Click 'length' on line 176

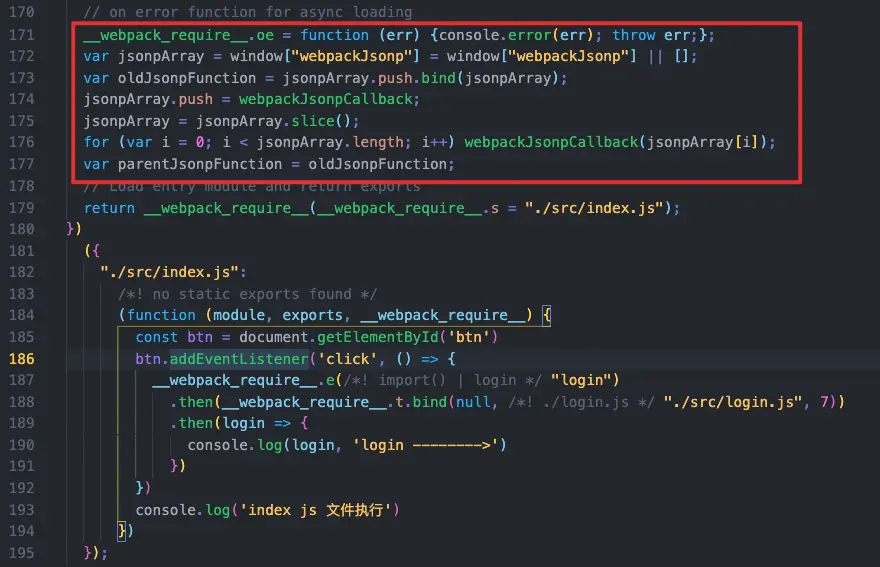click(378, 143)
